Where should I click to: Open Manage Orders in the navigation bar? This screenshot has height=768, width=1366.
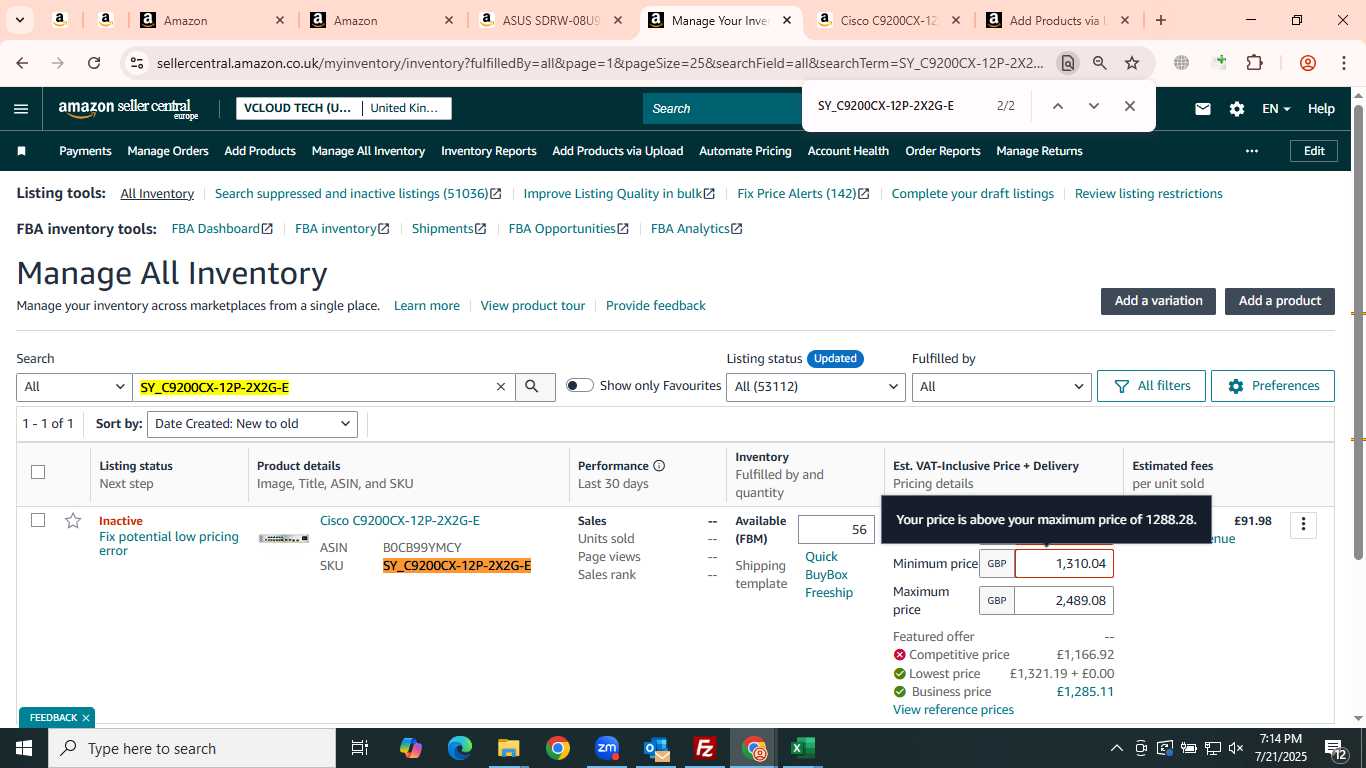pos(168,151)
